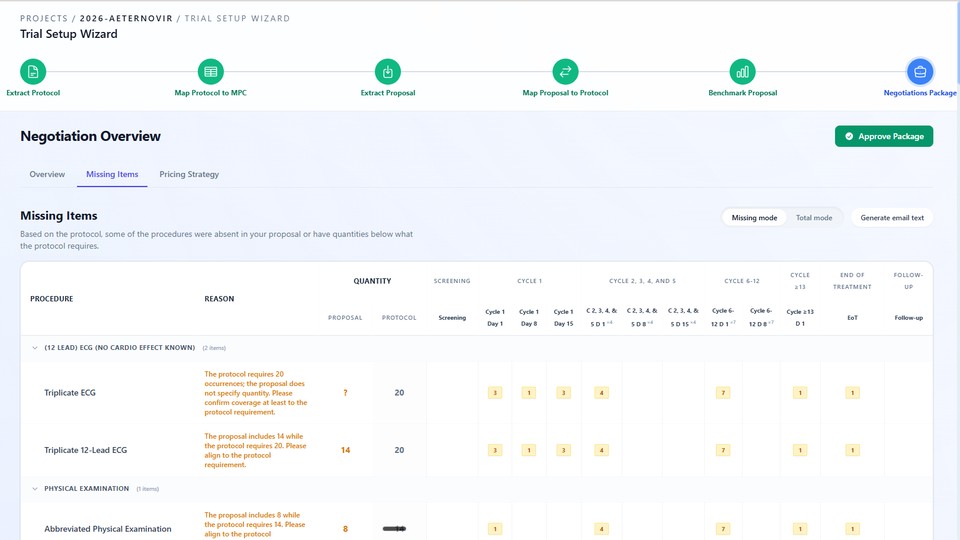Click proposal quantity 8 for Abbreviated Physical Examination
The height and width of the screenshot is (540, 960).
click(345, 529)
